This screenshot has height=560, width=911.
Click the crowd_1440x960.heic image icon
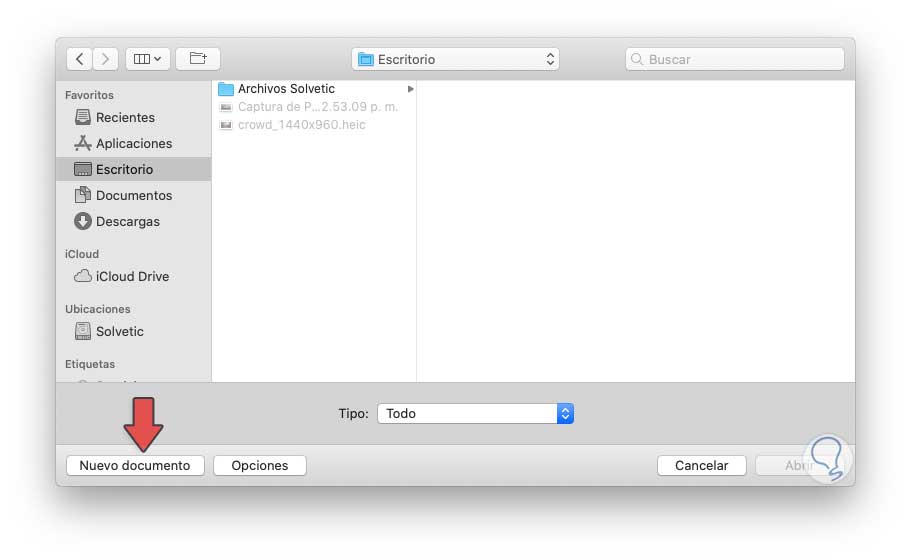pos(226,125)
